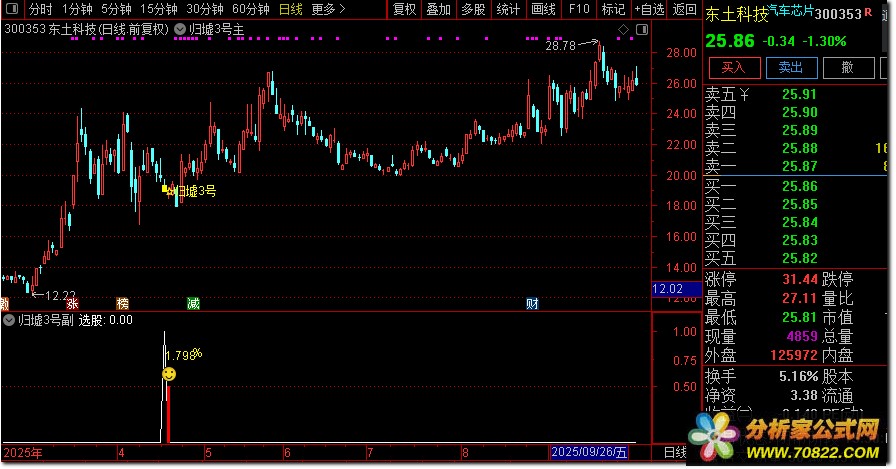The image size is (896, 469).
Task: Click the 现量 value 4859
Action: coord(802,336)
